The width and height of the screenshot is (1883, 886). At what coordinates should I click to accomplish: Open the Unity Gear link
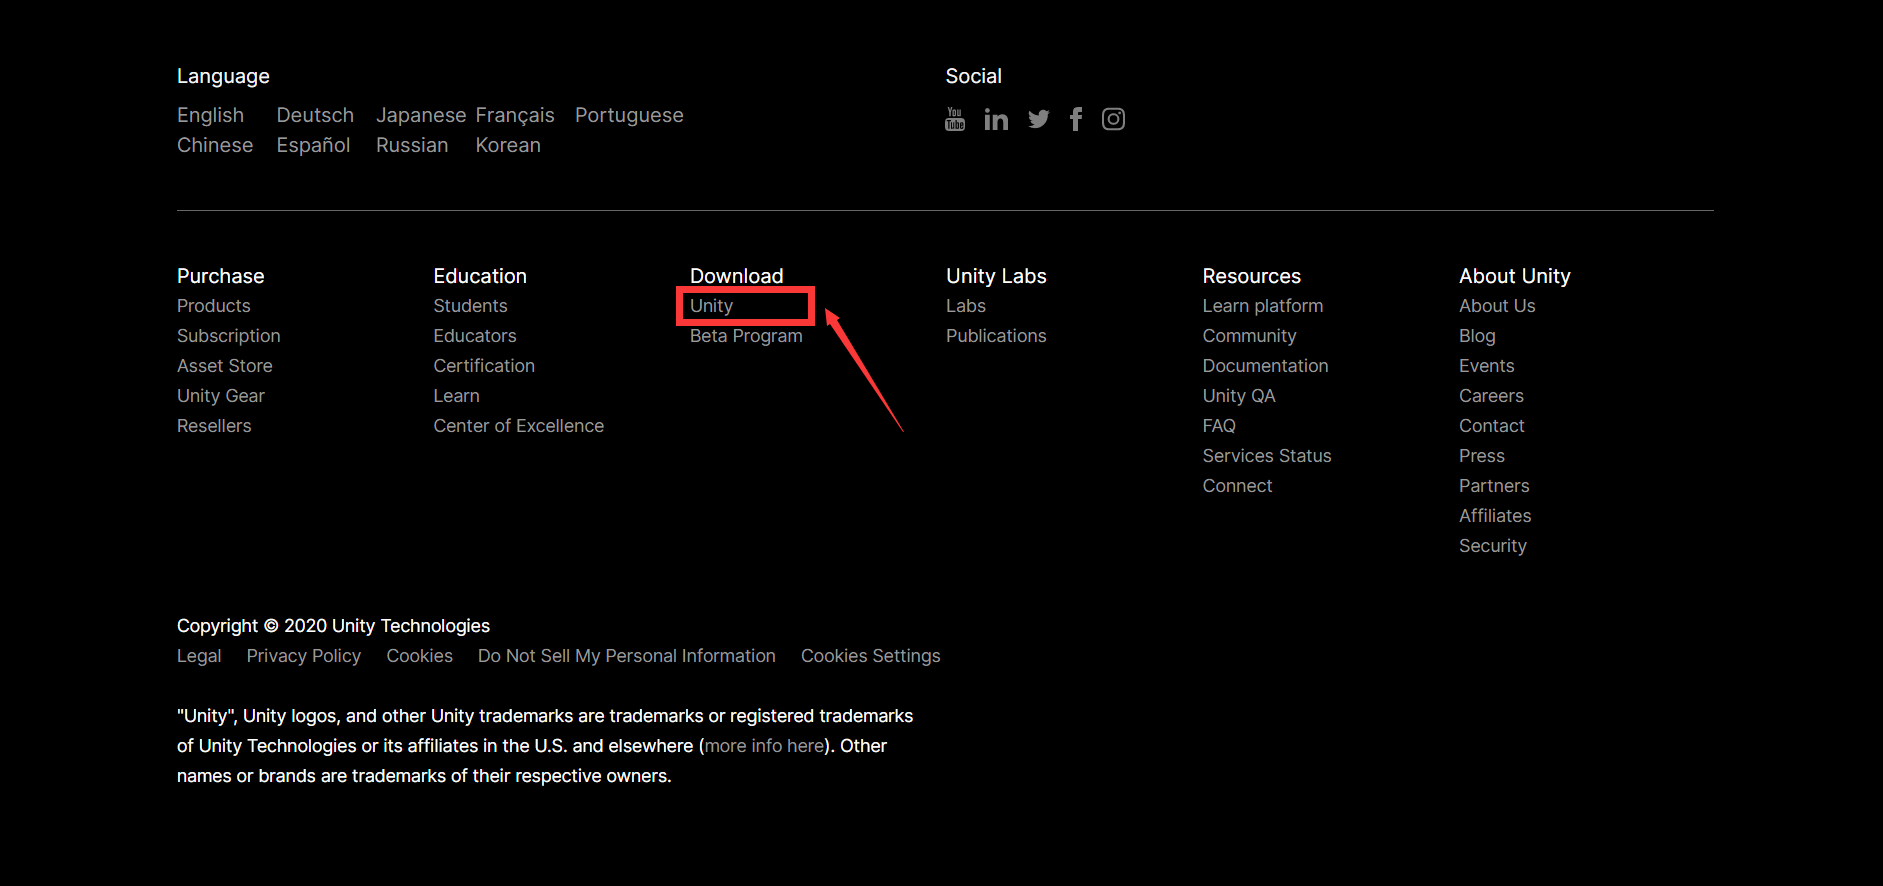(221, 396)
